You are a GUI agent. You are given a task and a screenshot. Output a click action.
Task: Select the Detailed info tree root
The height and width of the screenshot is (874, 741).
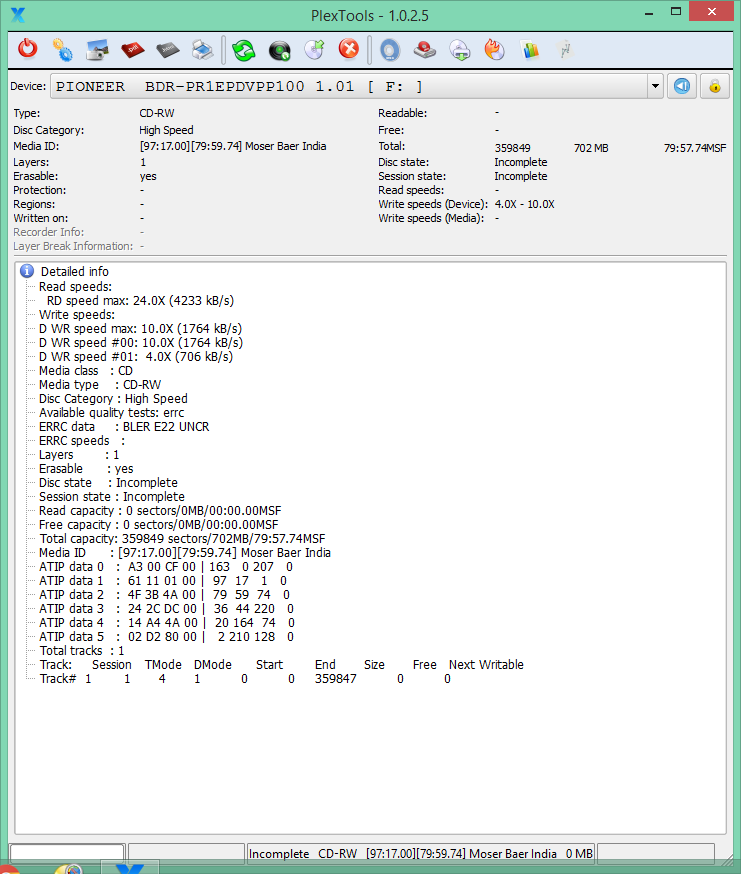(75, 271)
